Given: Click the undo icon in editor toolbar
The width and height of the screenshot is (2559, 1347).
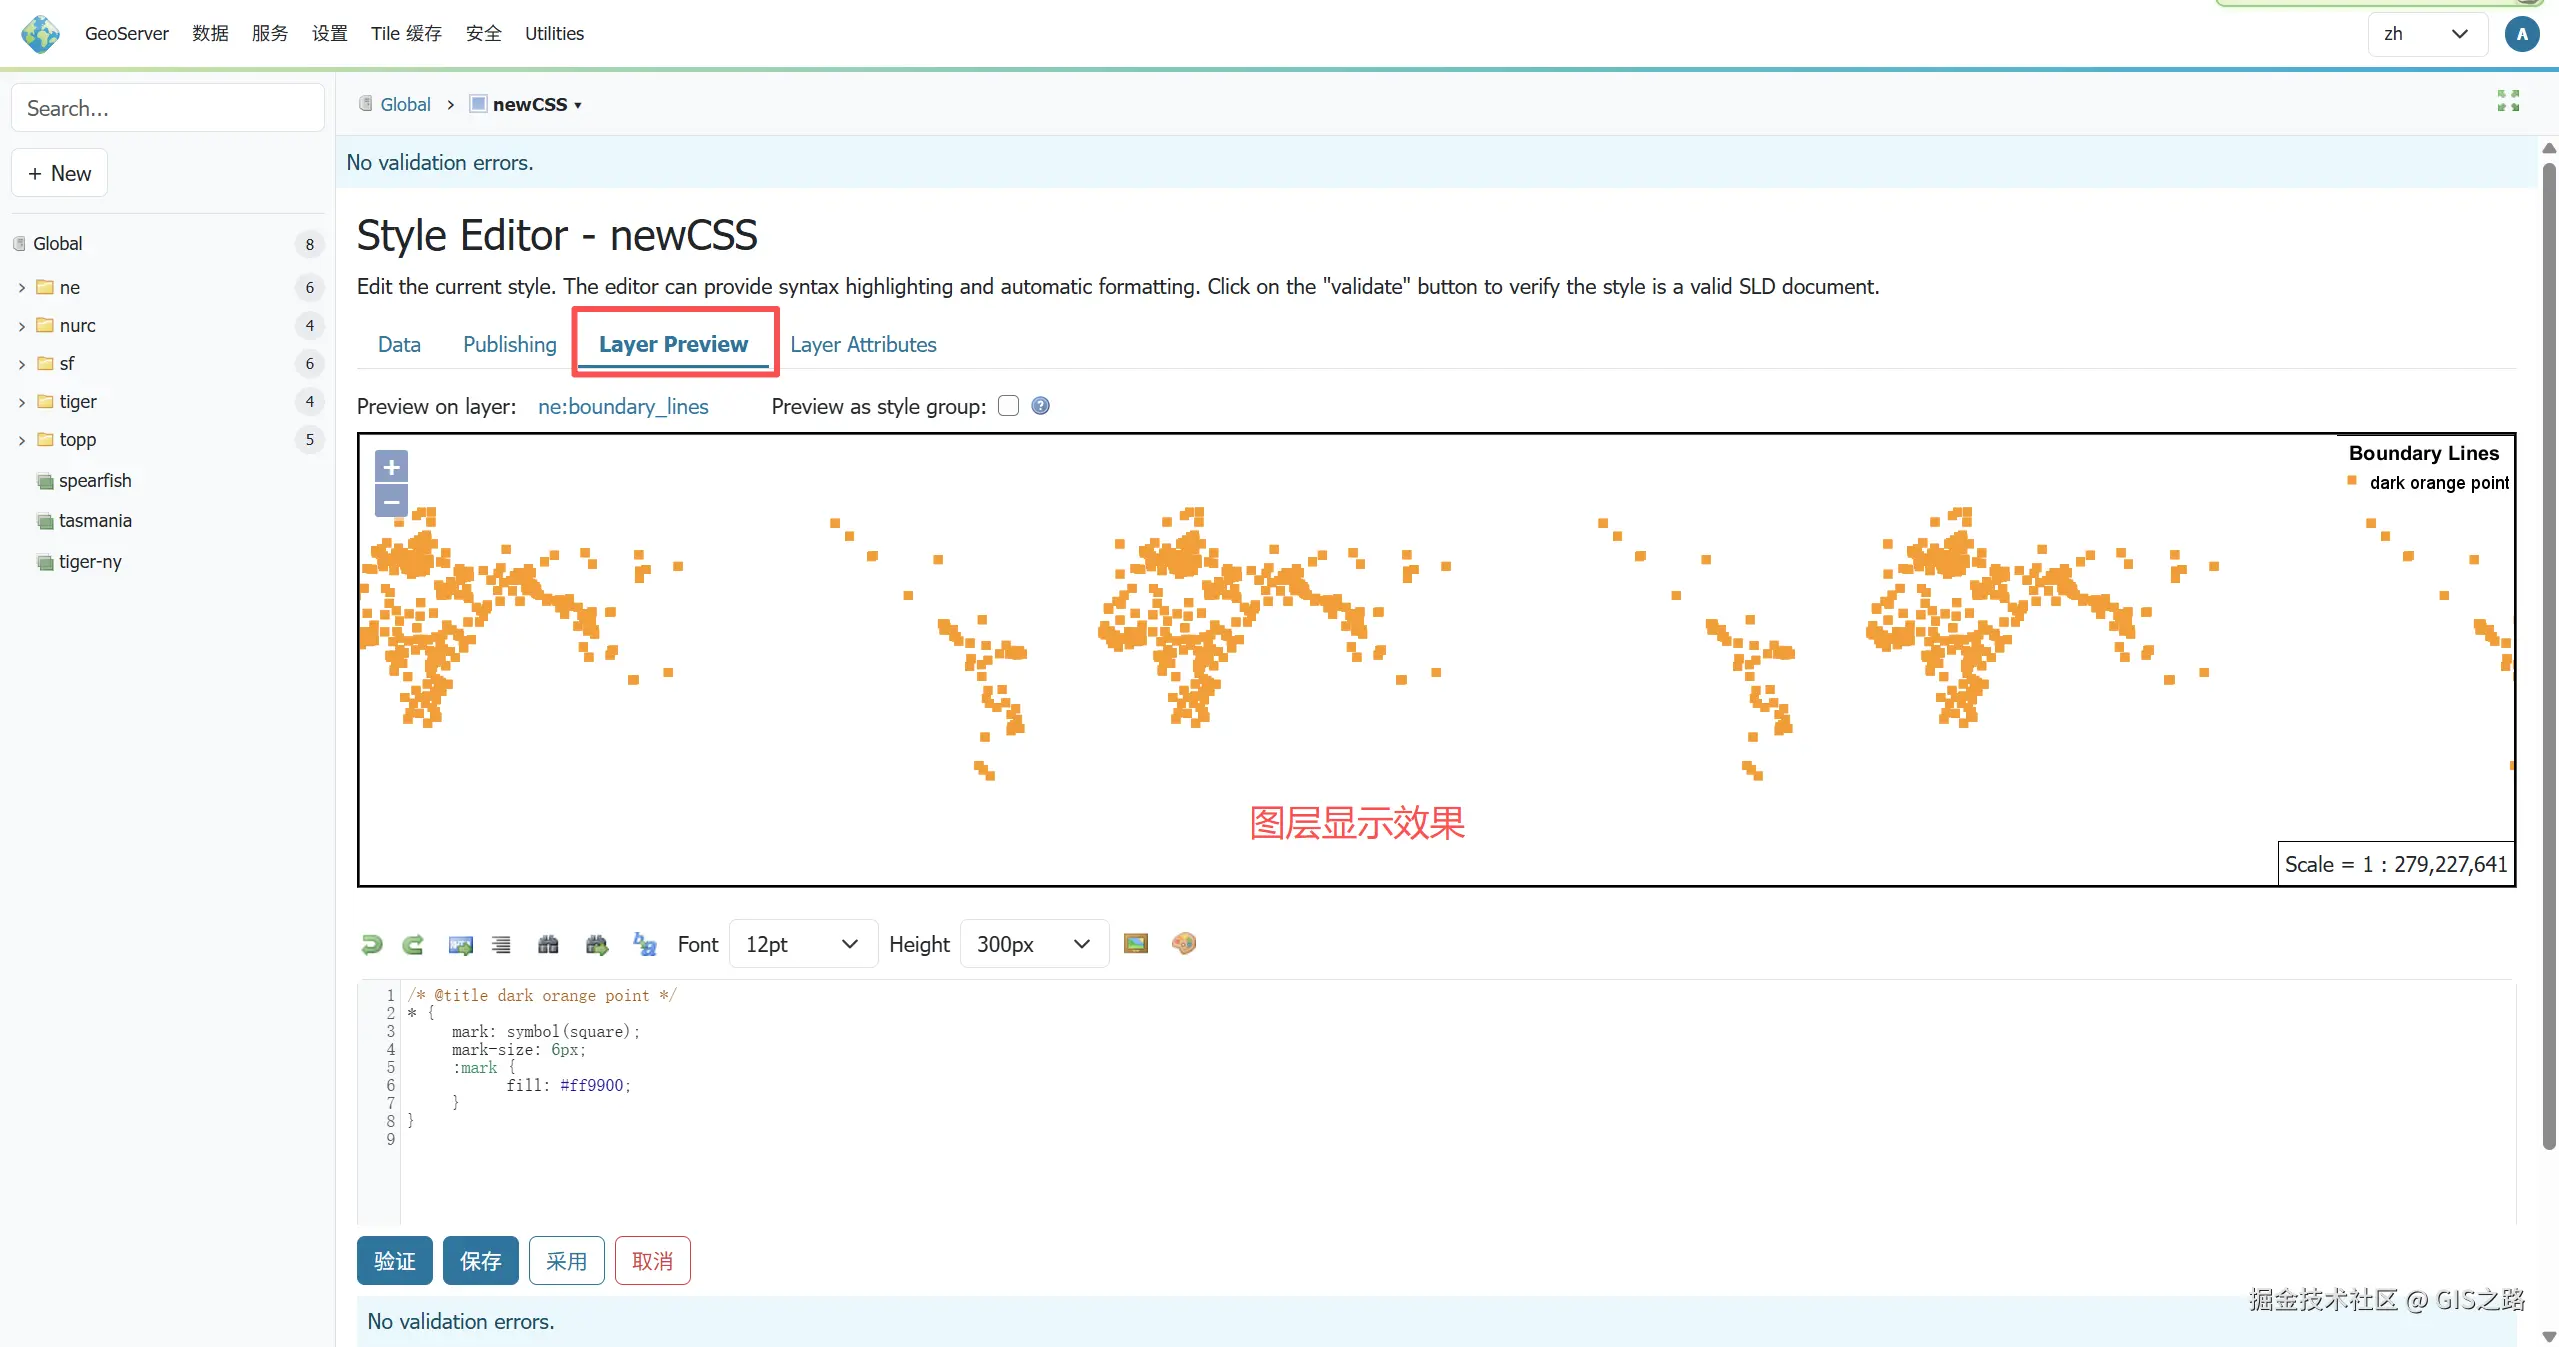Looking at the screenshot, I should click(371, 944).
